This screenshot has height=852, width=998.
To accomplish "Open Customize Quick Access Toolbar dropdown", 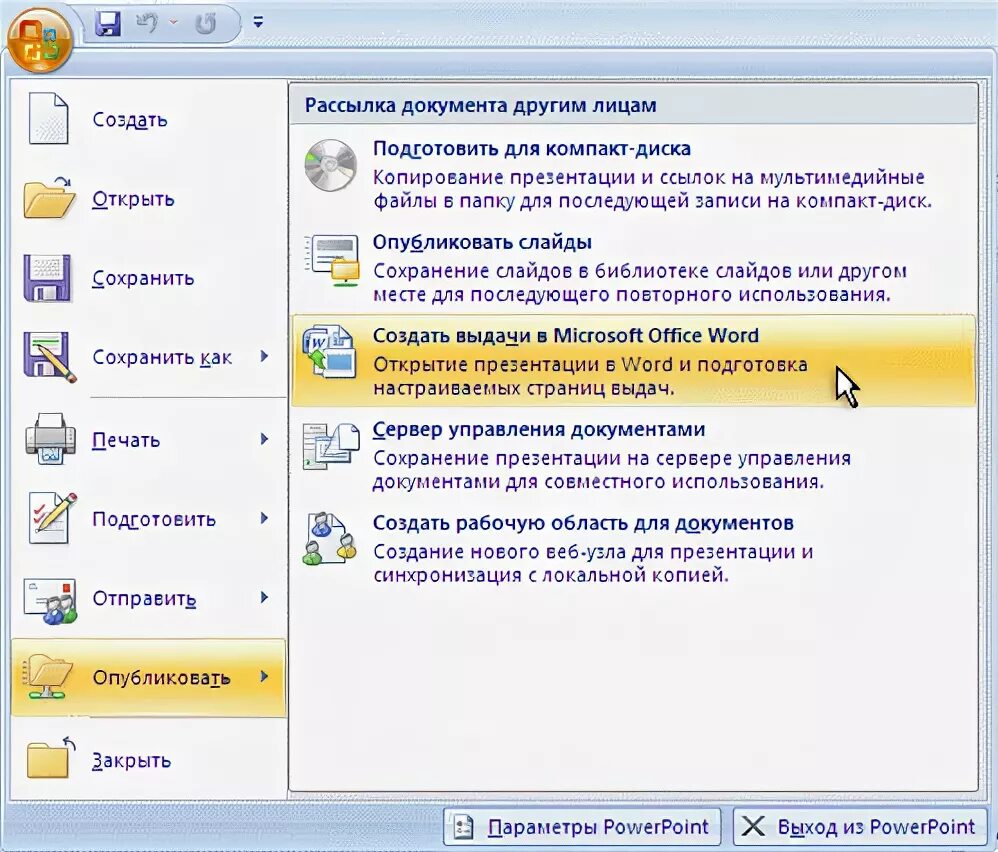I will tap(258, 22).
